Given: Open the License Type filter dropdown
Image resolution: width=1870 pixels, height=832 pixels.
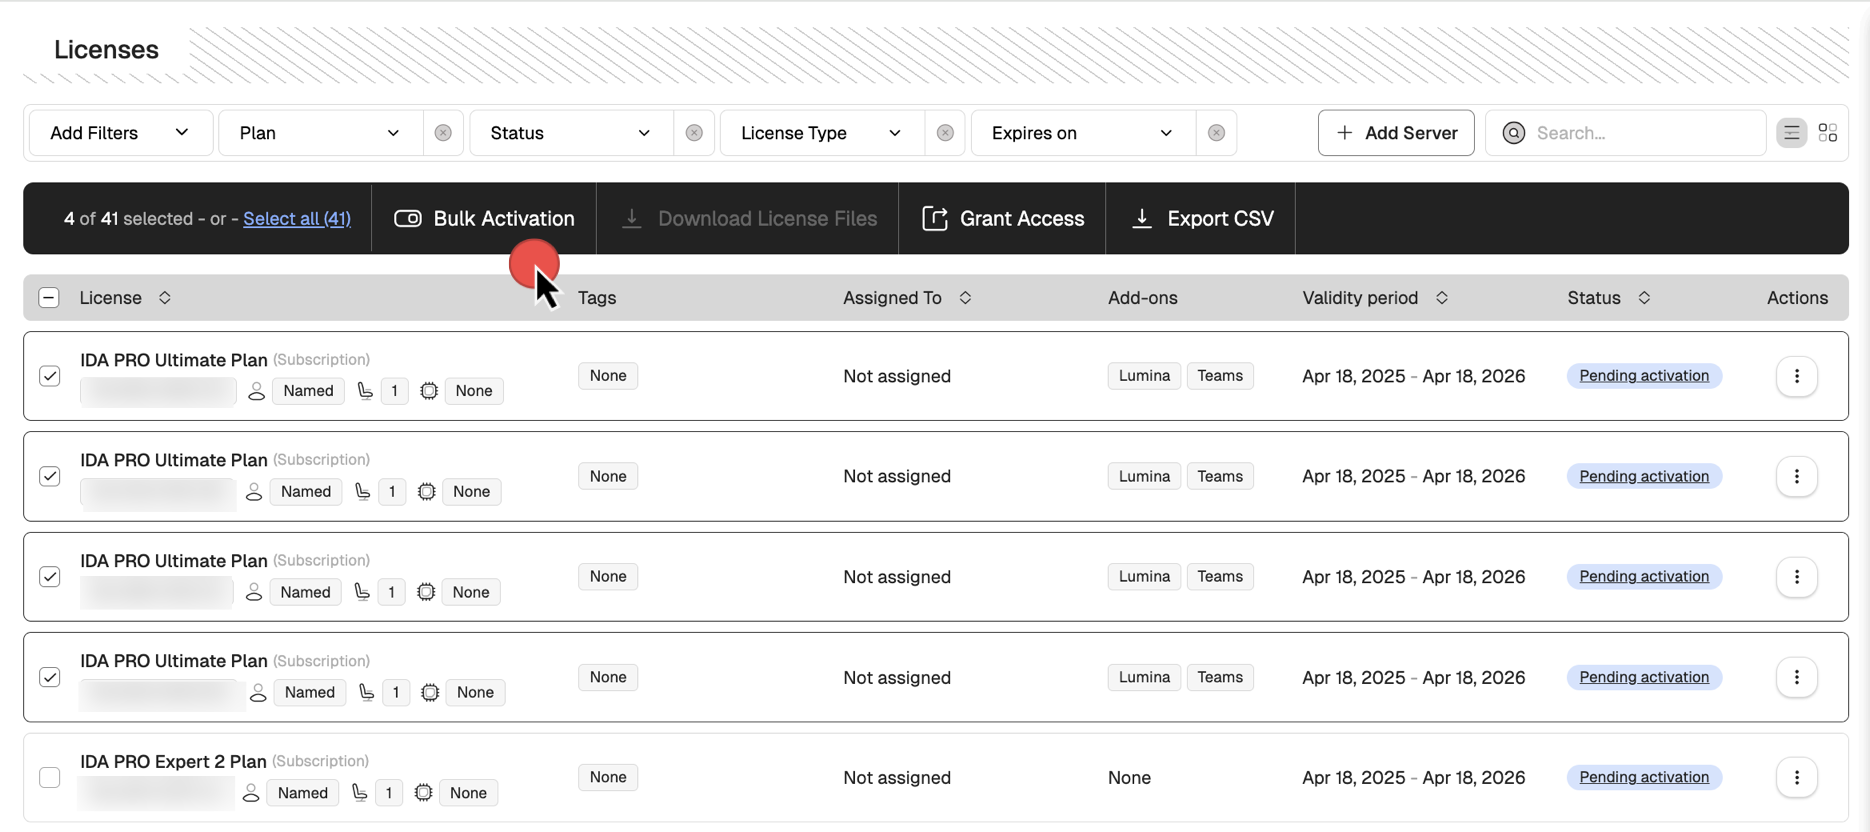Looking at the screenshot, I should click(x=822, y=133).
